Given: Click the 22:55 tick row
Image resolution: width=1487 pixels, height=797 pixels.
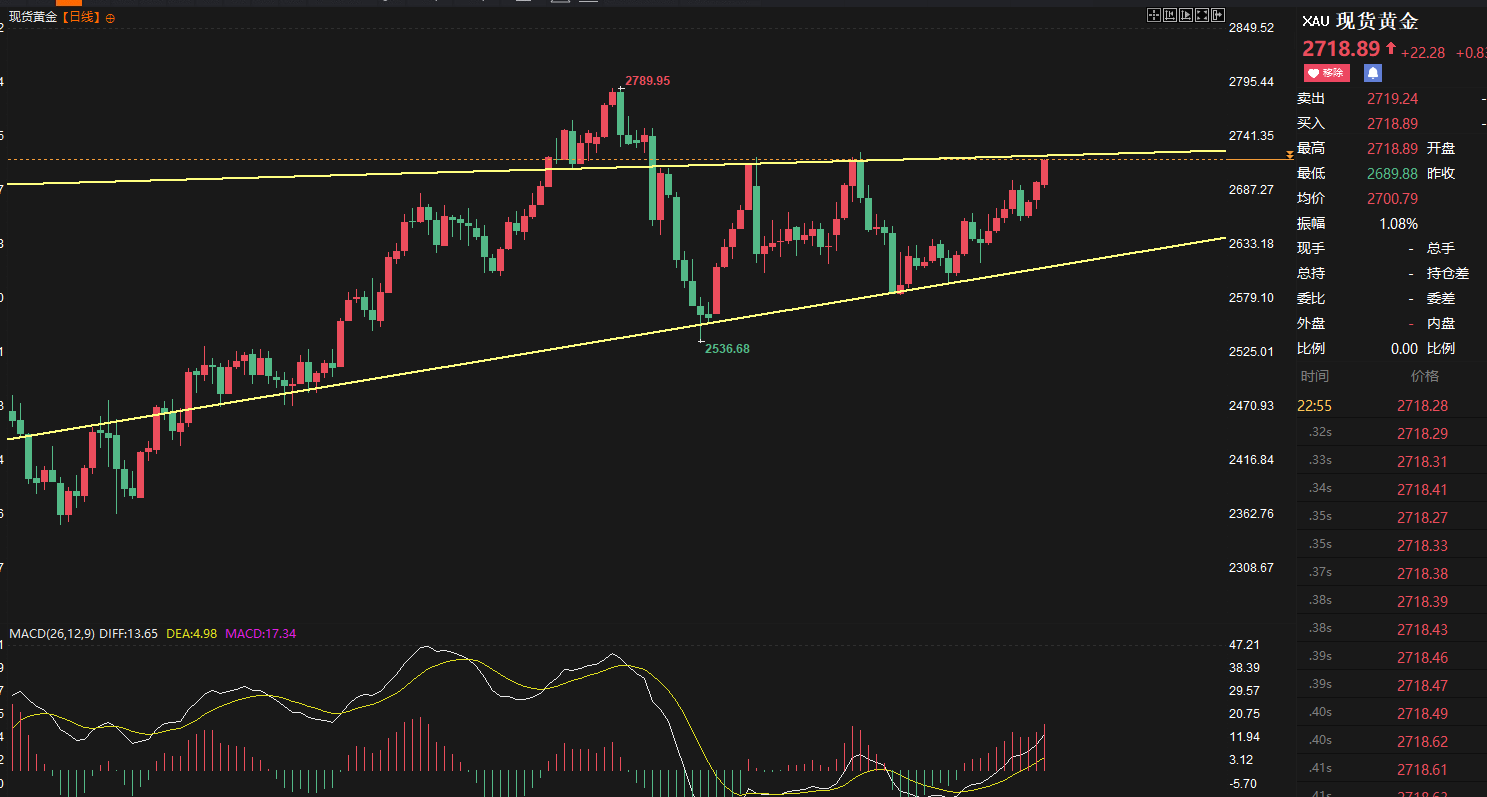Looking at the screenshot, I should pos(1392,406).
